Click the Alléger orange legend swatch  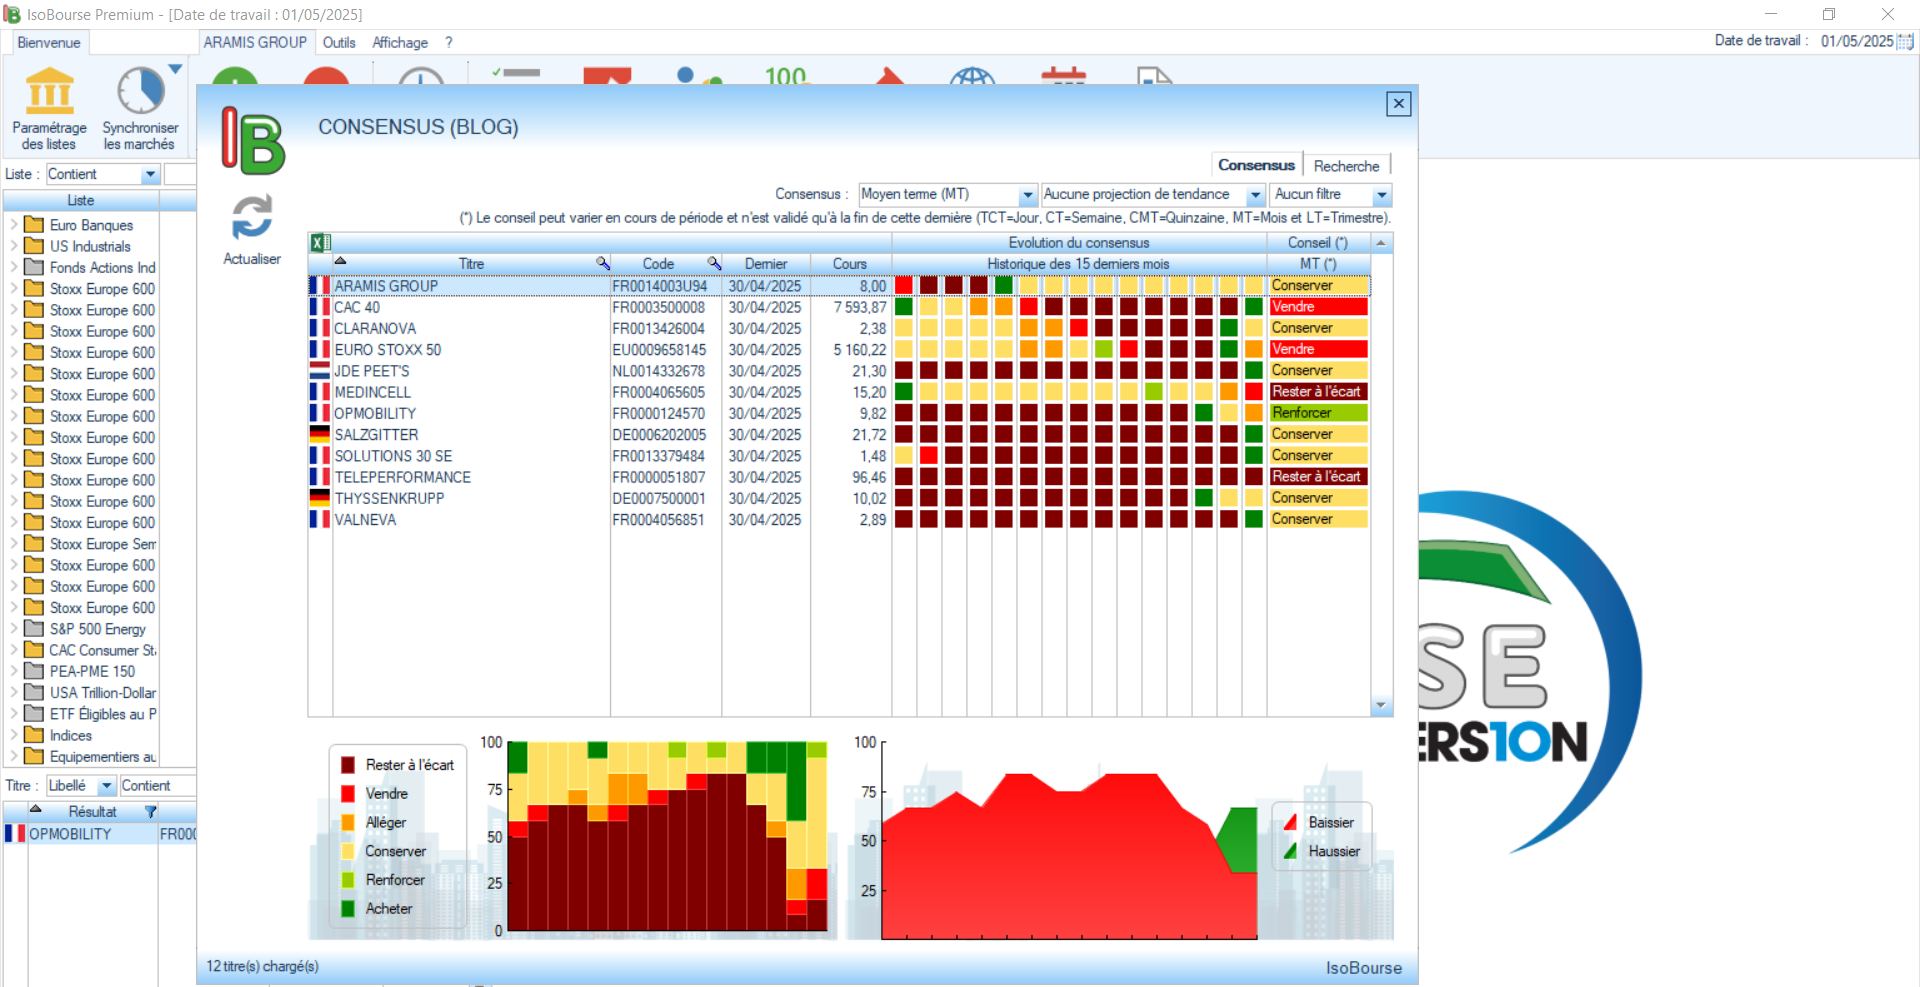pos(348,822)
